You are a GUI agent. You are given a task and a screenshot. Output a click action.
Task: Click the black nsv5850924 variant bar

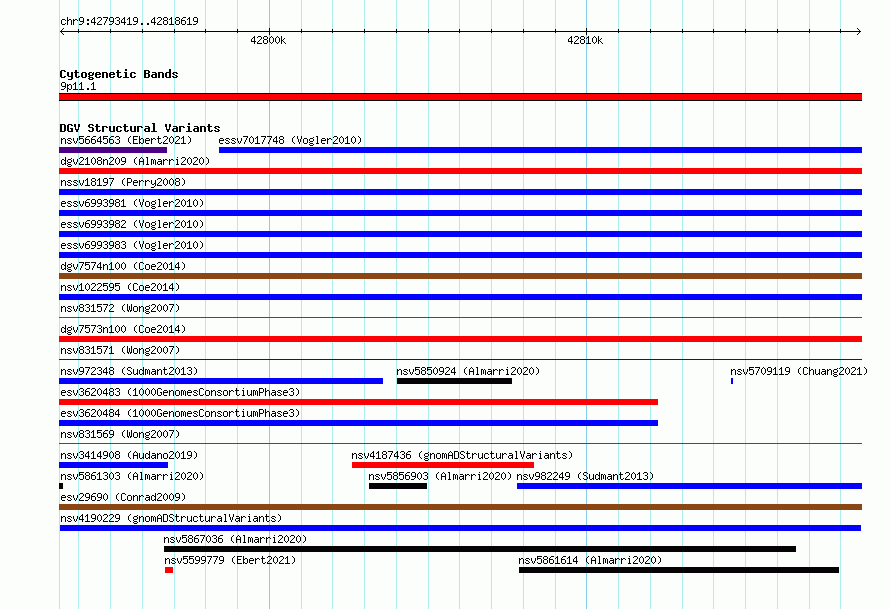coord(454,381)
